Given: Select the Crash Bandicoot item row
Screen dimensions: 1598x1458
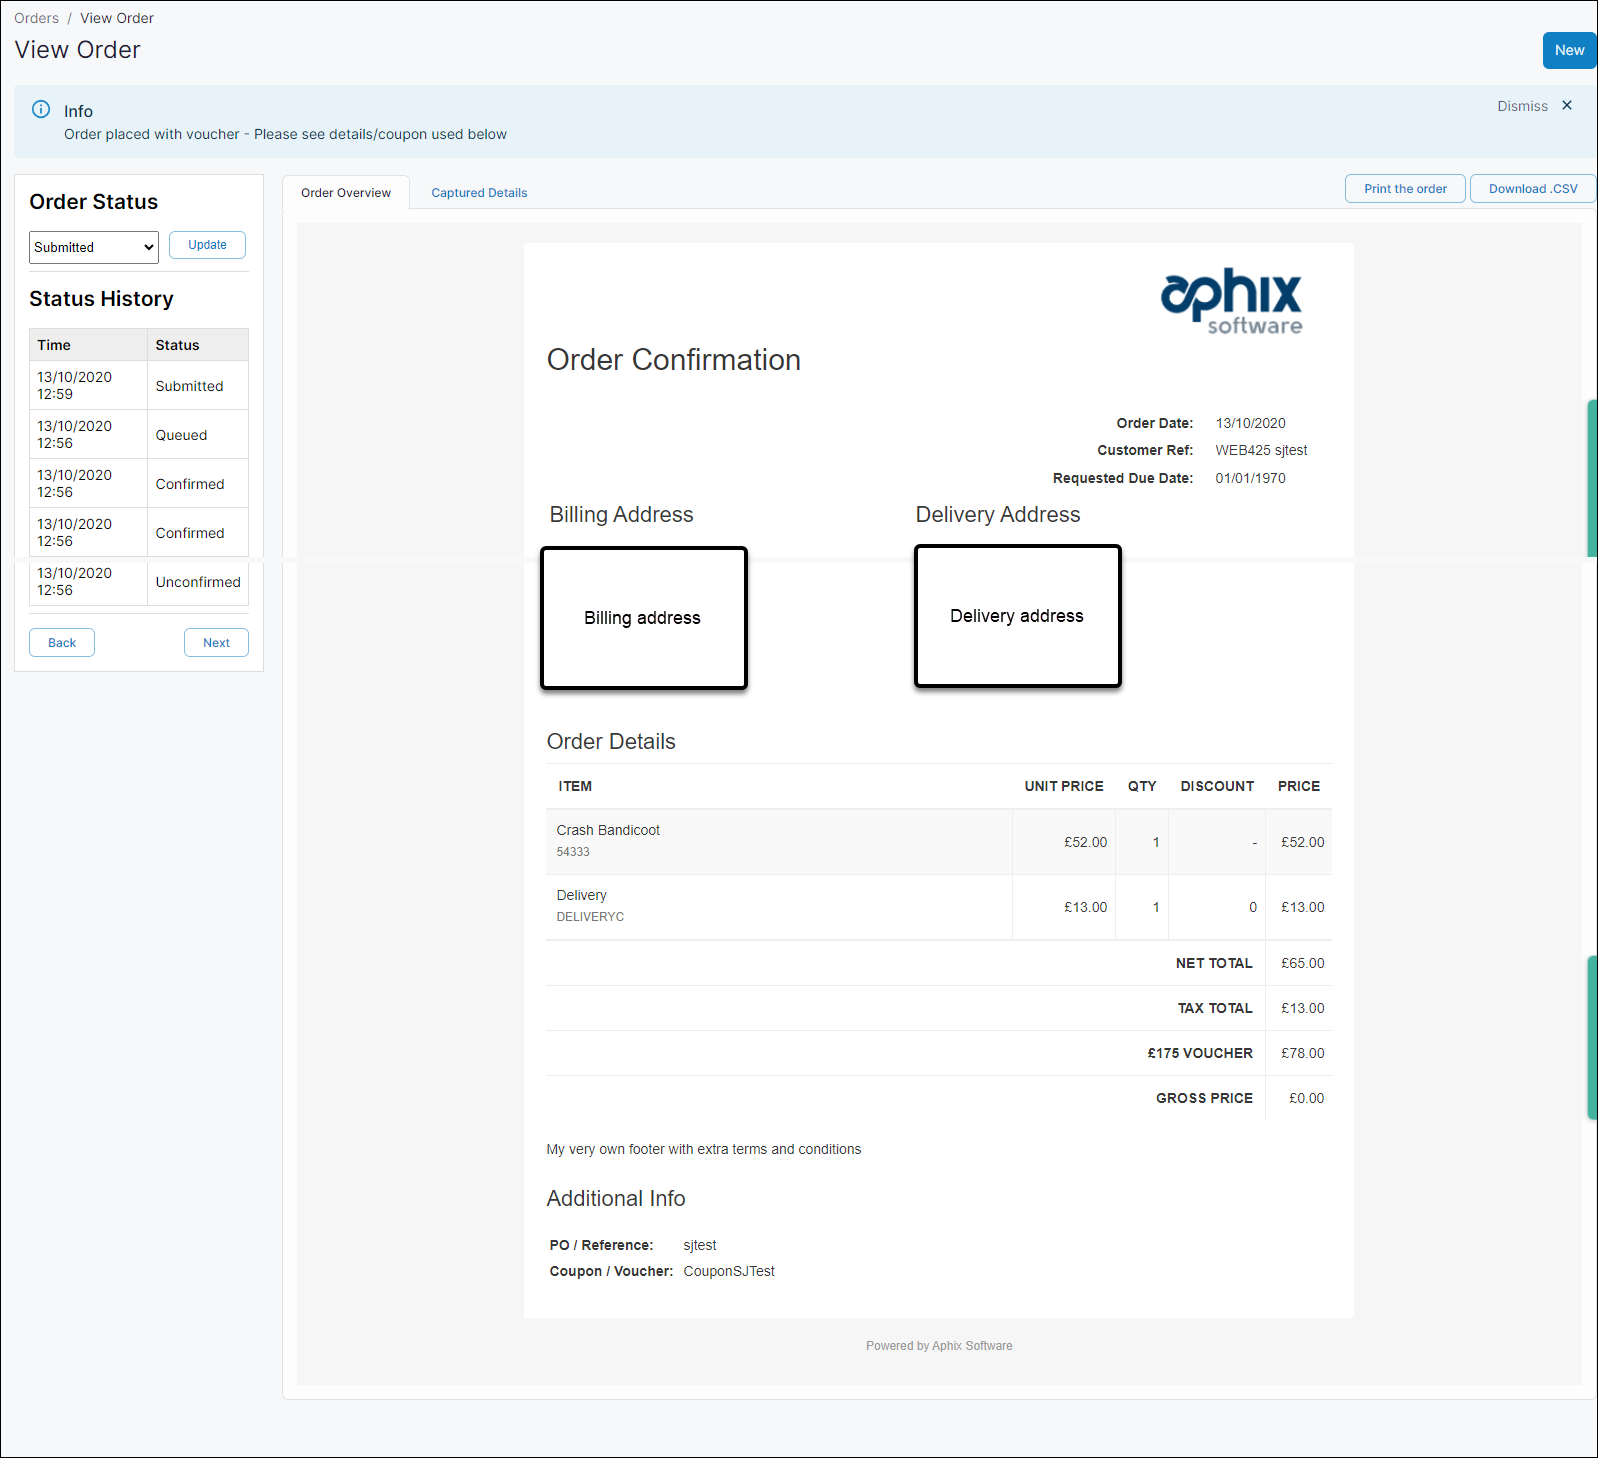Looking at the screenshot, I should pyautogui.click(x=780, y=842).
